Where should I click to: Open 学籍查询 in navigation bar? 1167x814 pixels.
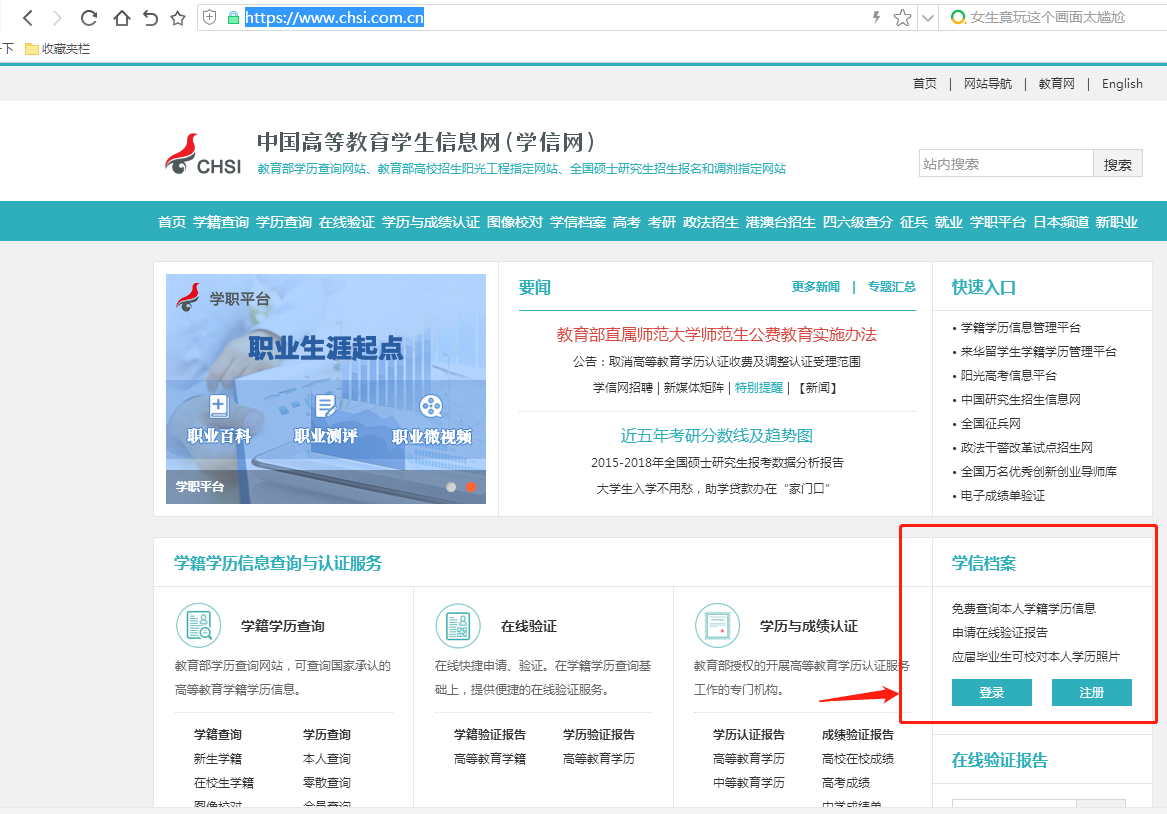220,222
